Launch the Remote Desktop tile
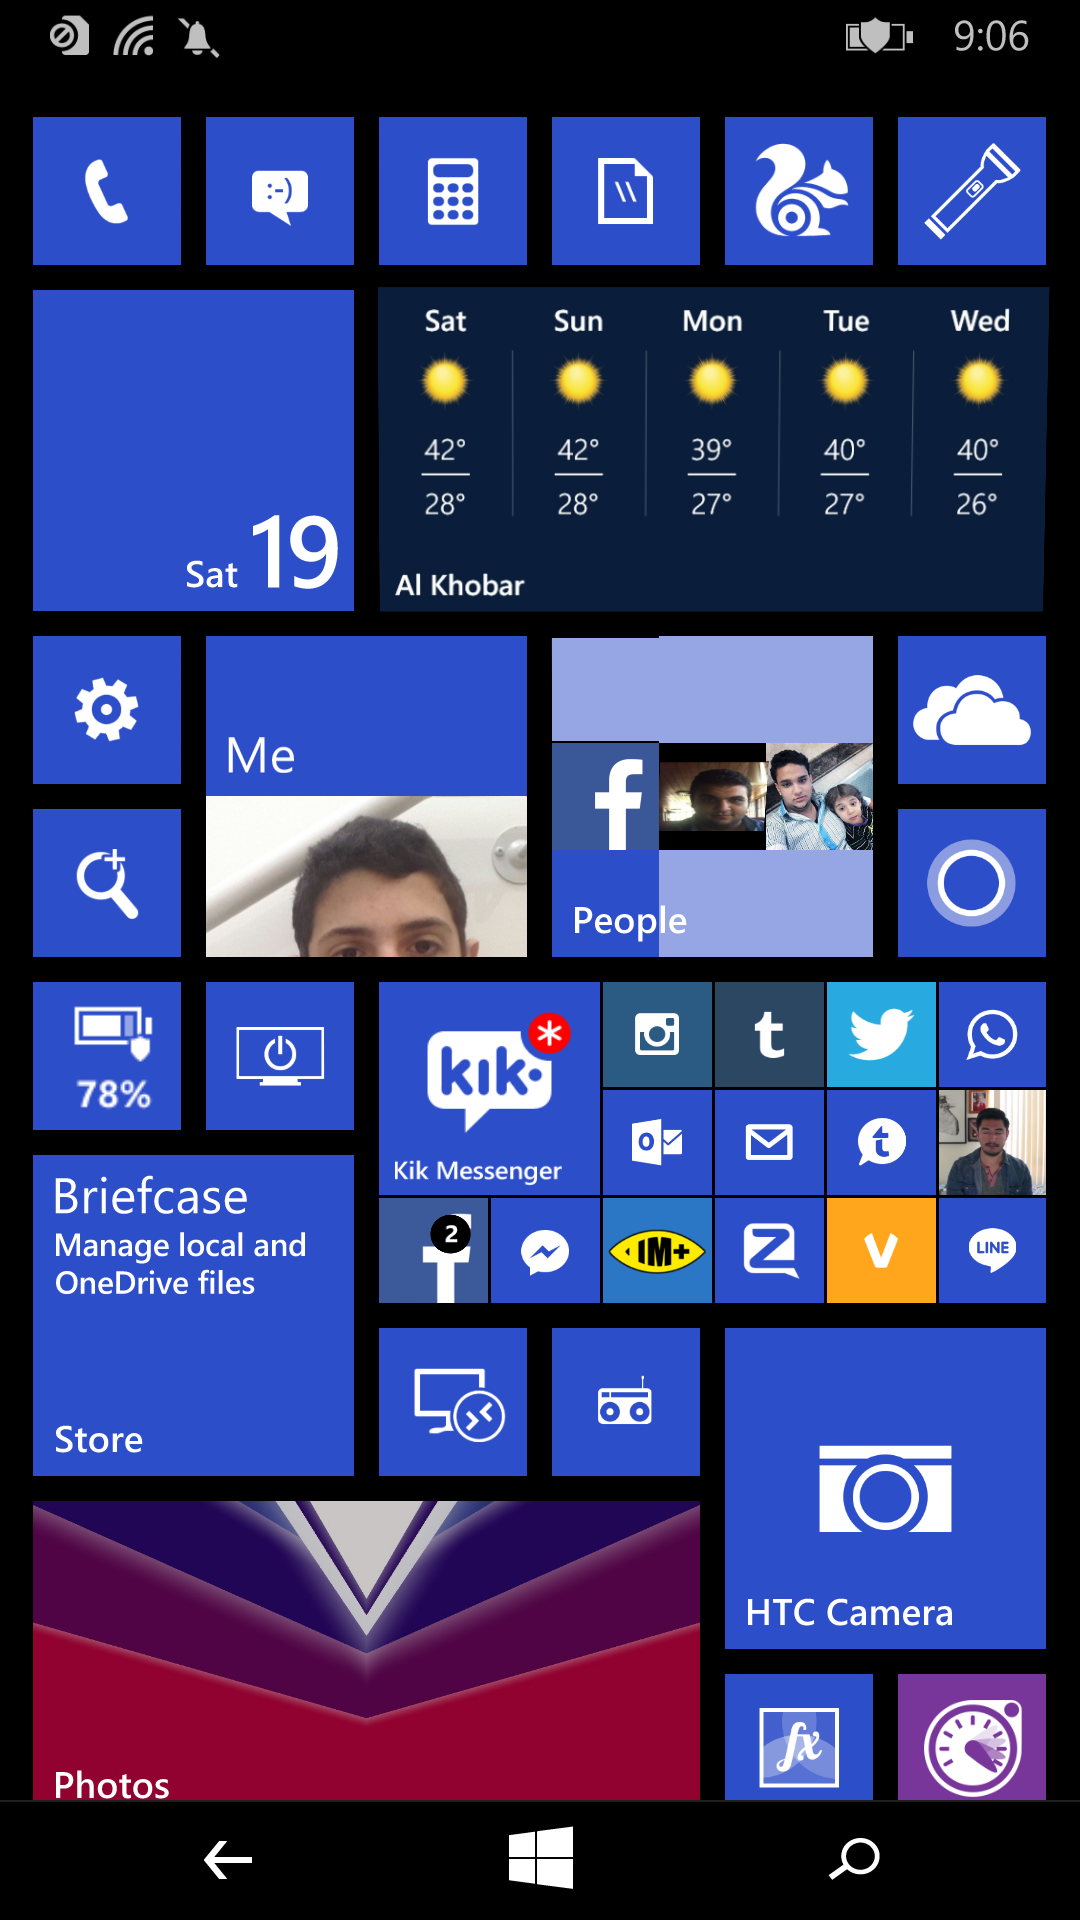The width and height of the screenshot is (1080, 1920). tap(453, 1402)
